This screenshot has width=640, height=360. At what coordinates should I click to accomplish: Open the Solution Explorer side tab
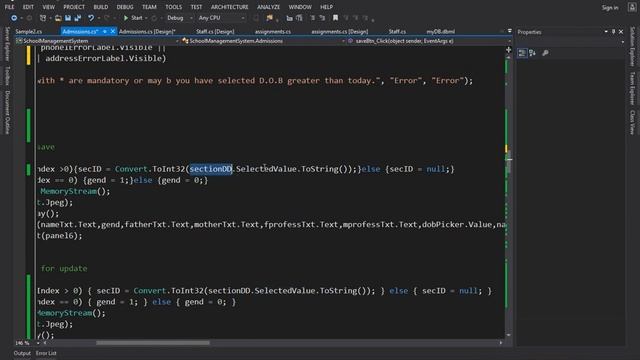click(632, 47)
